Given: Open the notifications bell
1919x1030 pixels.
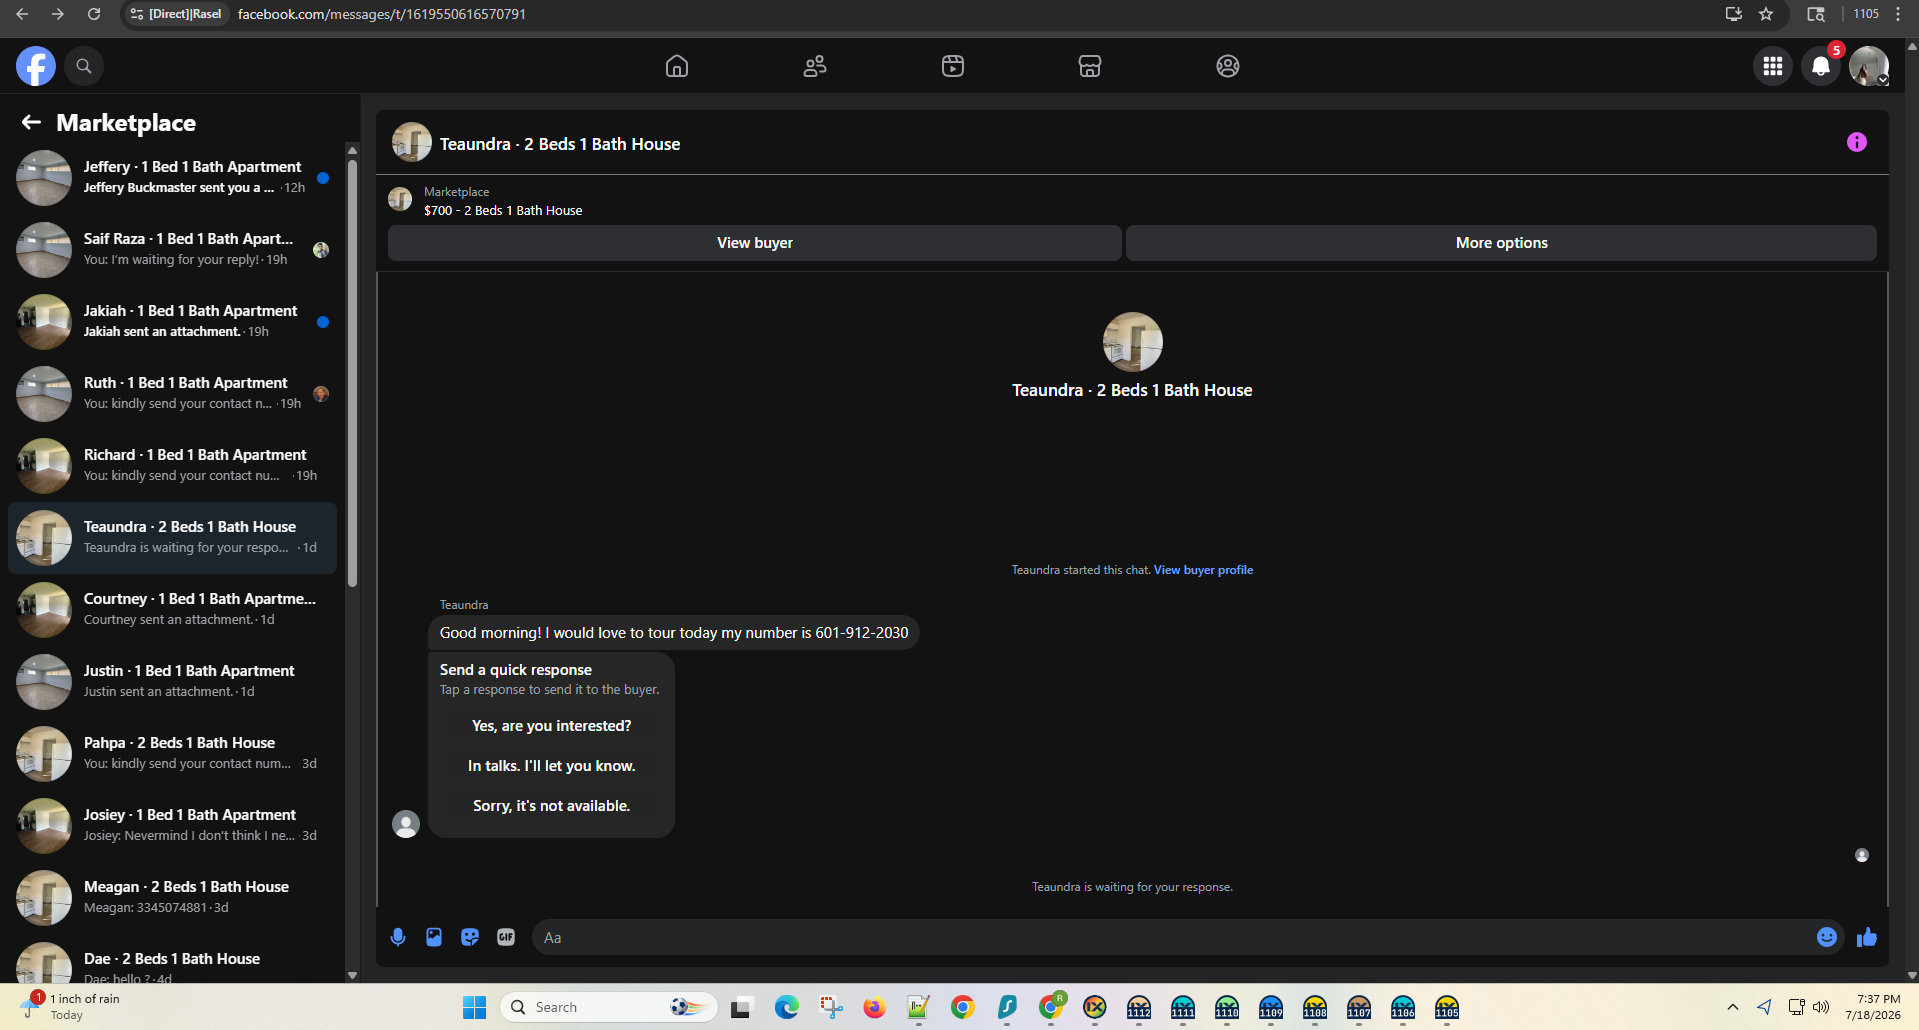Looking at the screenshot, I should tap(1821, 66).
